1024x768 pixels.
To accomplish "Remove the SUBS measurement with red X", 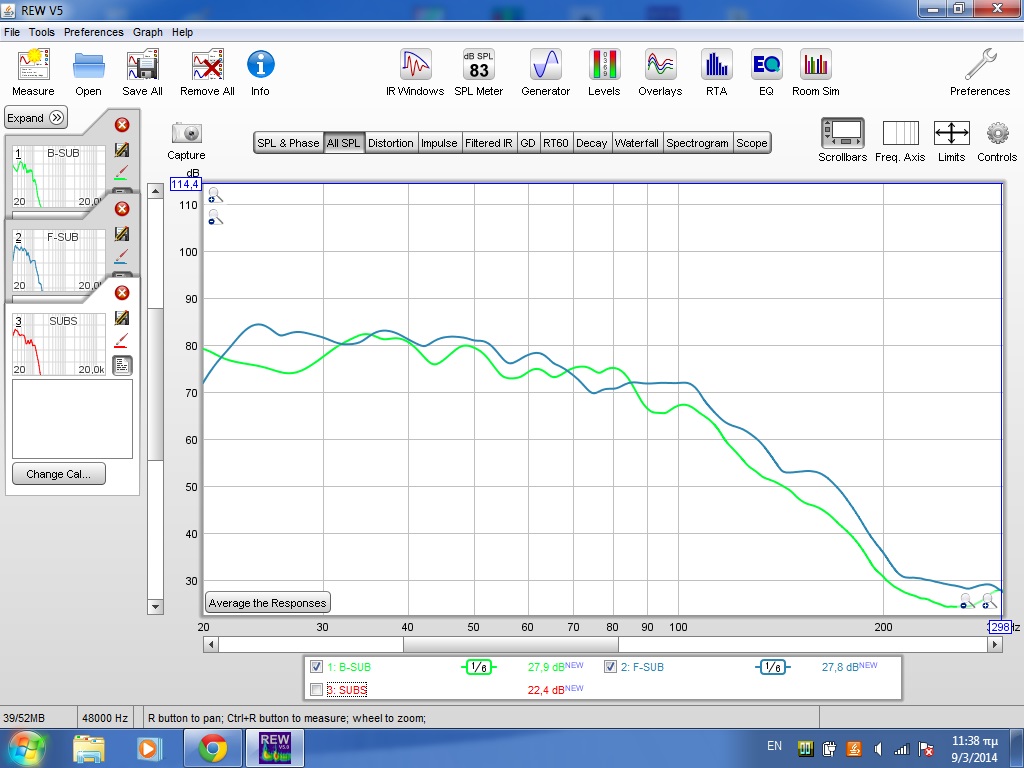I will [x=122, y=293].
